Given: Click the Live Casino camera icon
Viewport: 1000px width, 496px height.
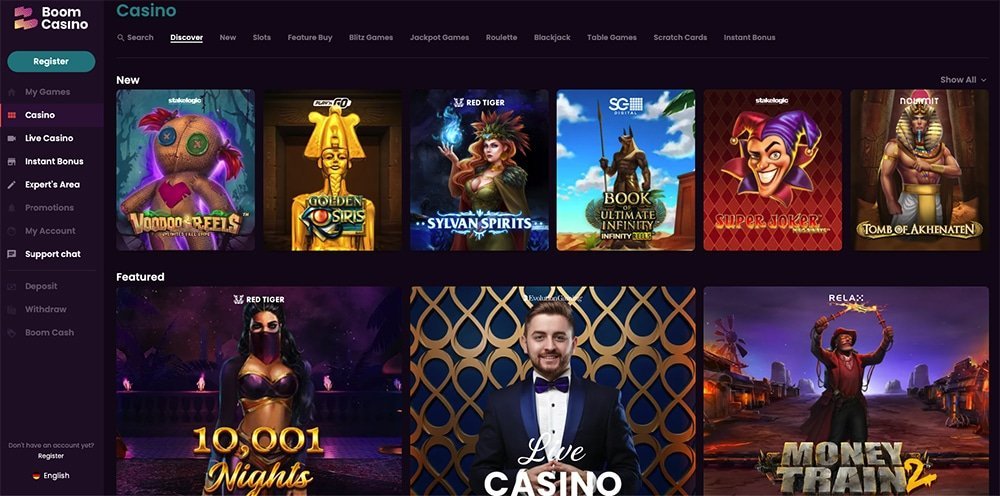Looking at the screenshot, I should (11, 138).
